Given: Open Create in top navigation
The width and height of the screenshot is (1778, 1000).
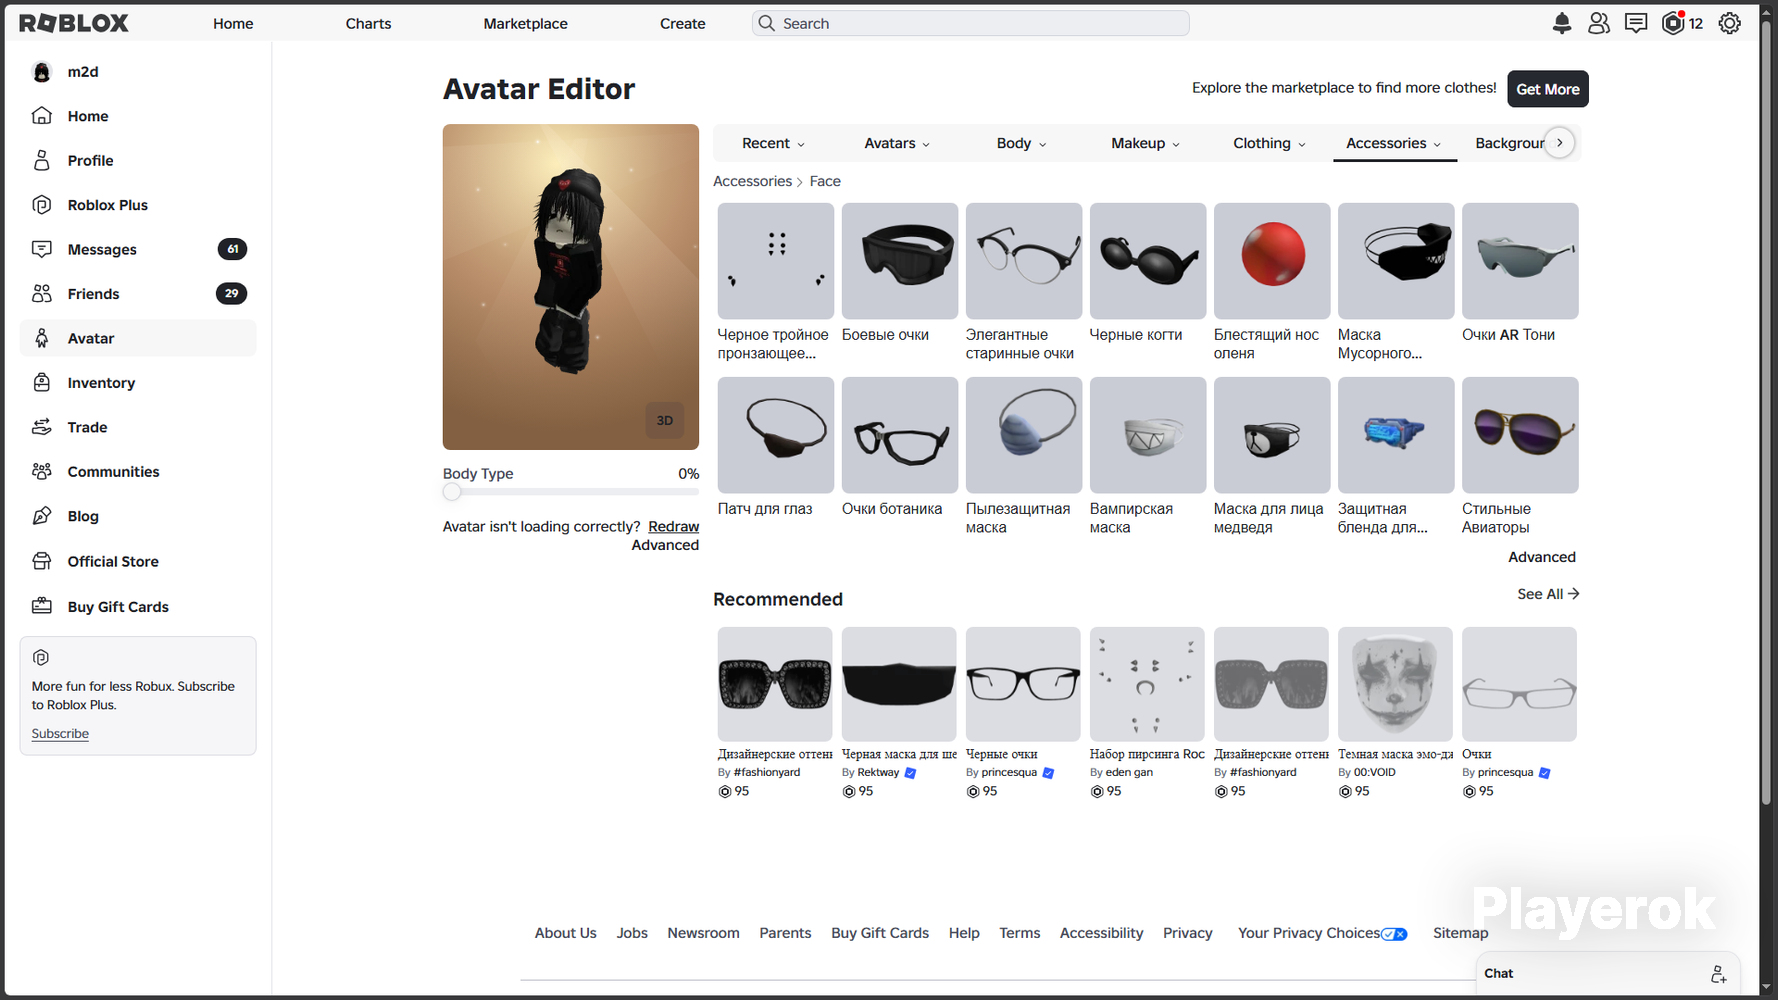Looking at the screenshot, I should tap(683, 23).
